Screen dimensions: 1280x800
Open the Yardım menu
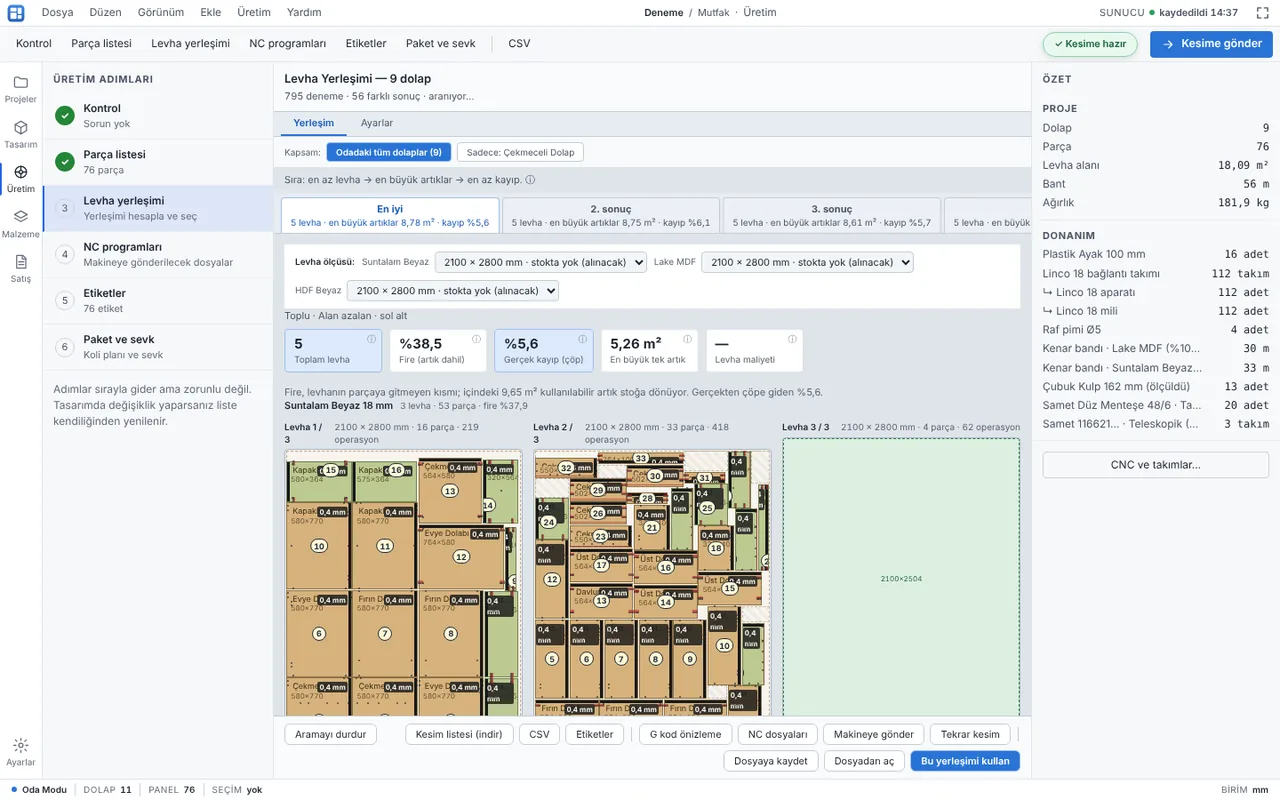tap(304, 13)
